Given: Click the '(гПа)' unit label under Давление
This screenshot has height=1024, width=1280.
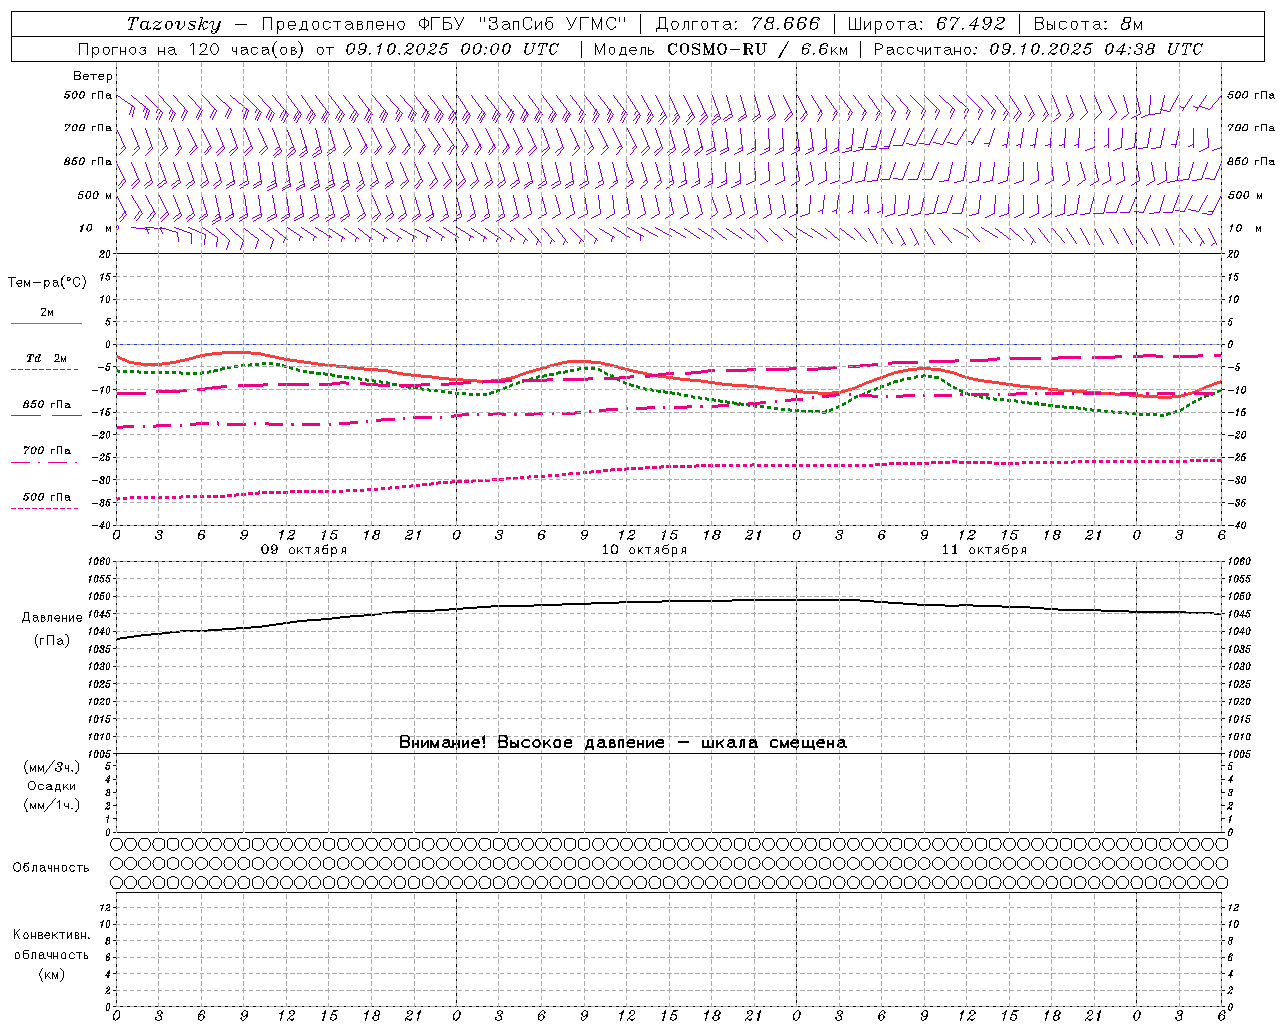Looking at the screenshot, I should coord(52,641).
